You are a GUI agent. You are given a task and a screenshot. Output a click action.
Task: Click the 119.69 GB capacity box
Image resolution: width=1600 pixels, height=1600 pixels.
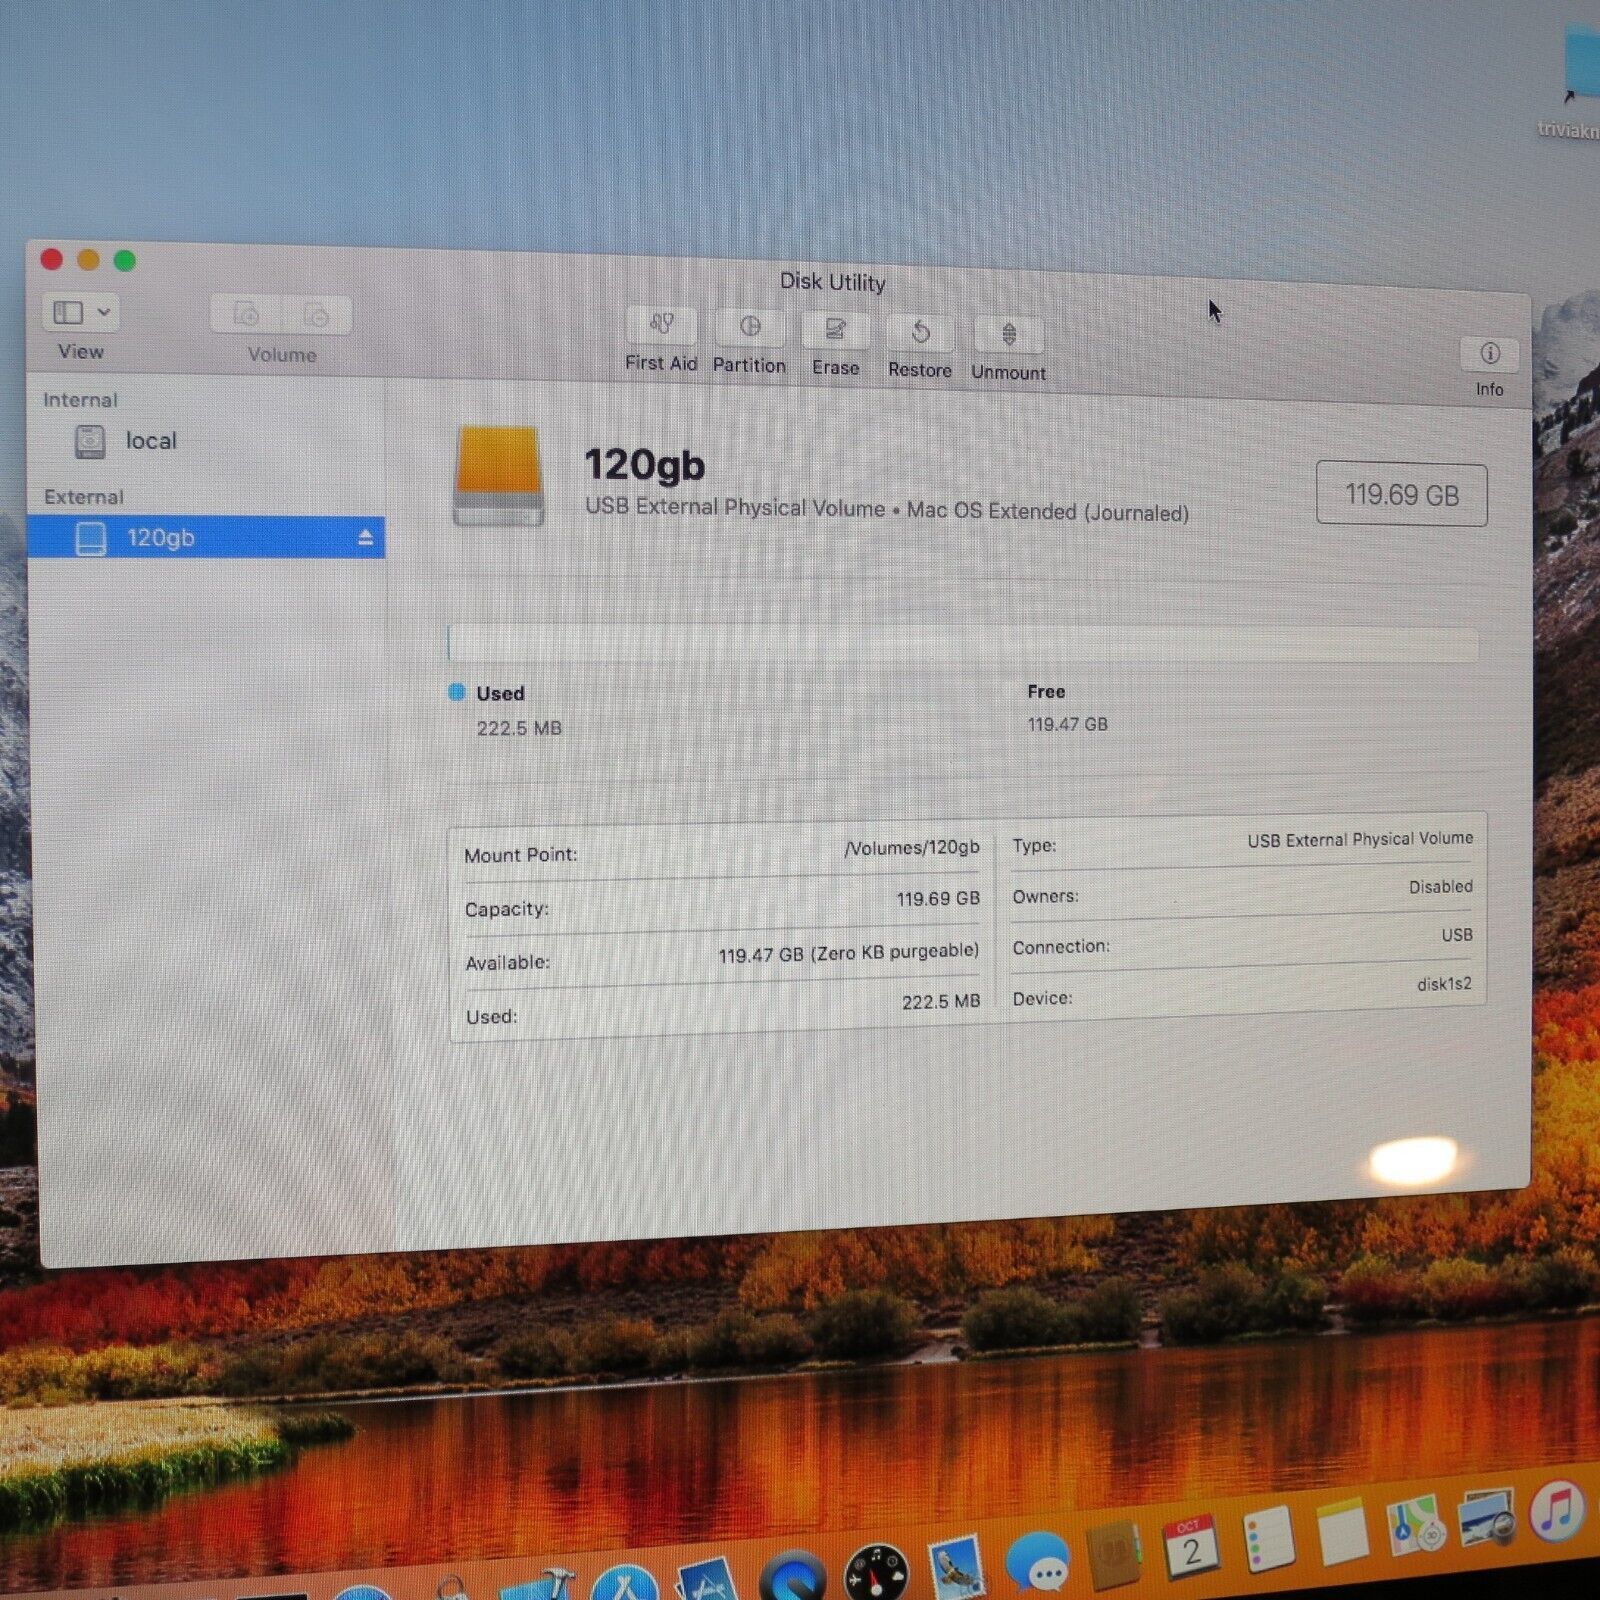tap(1401, 494)
